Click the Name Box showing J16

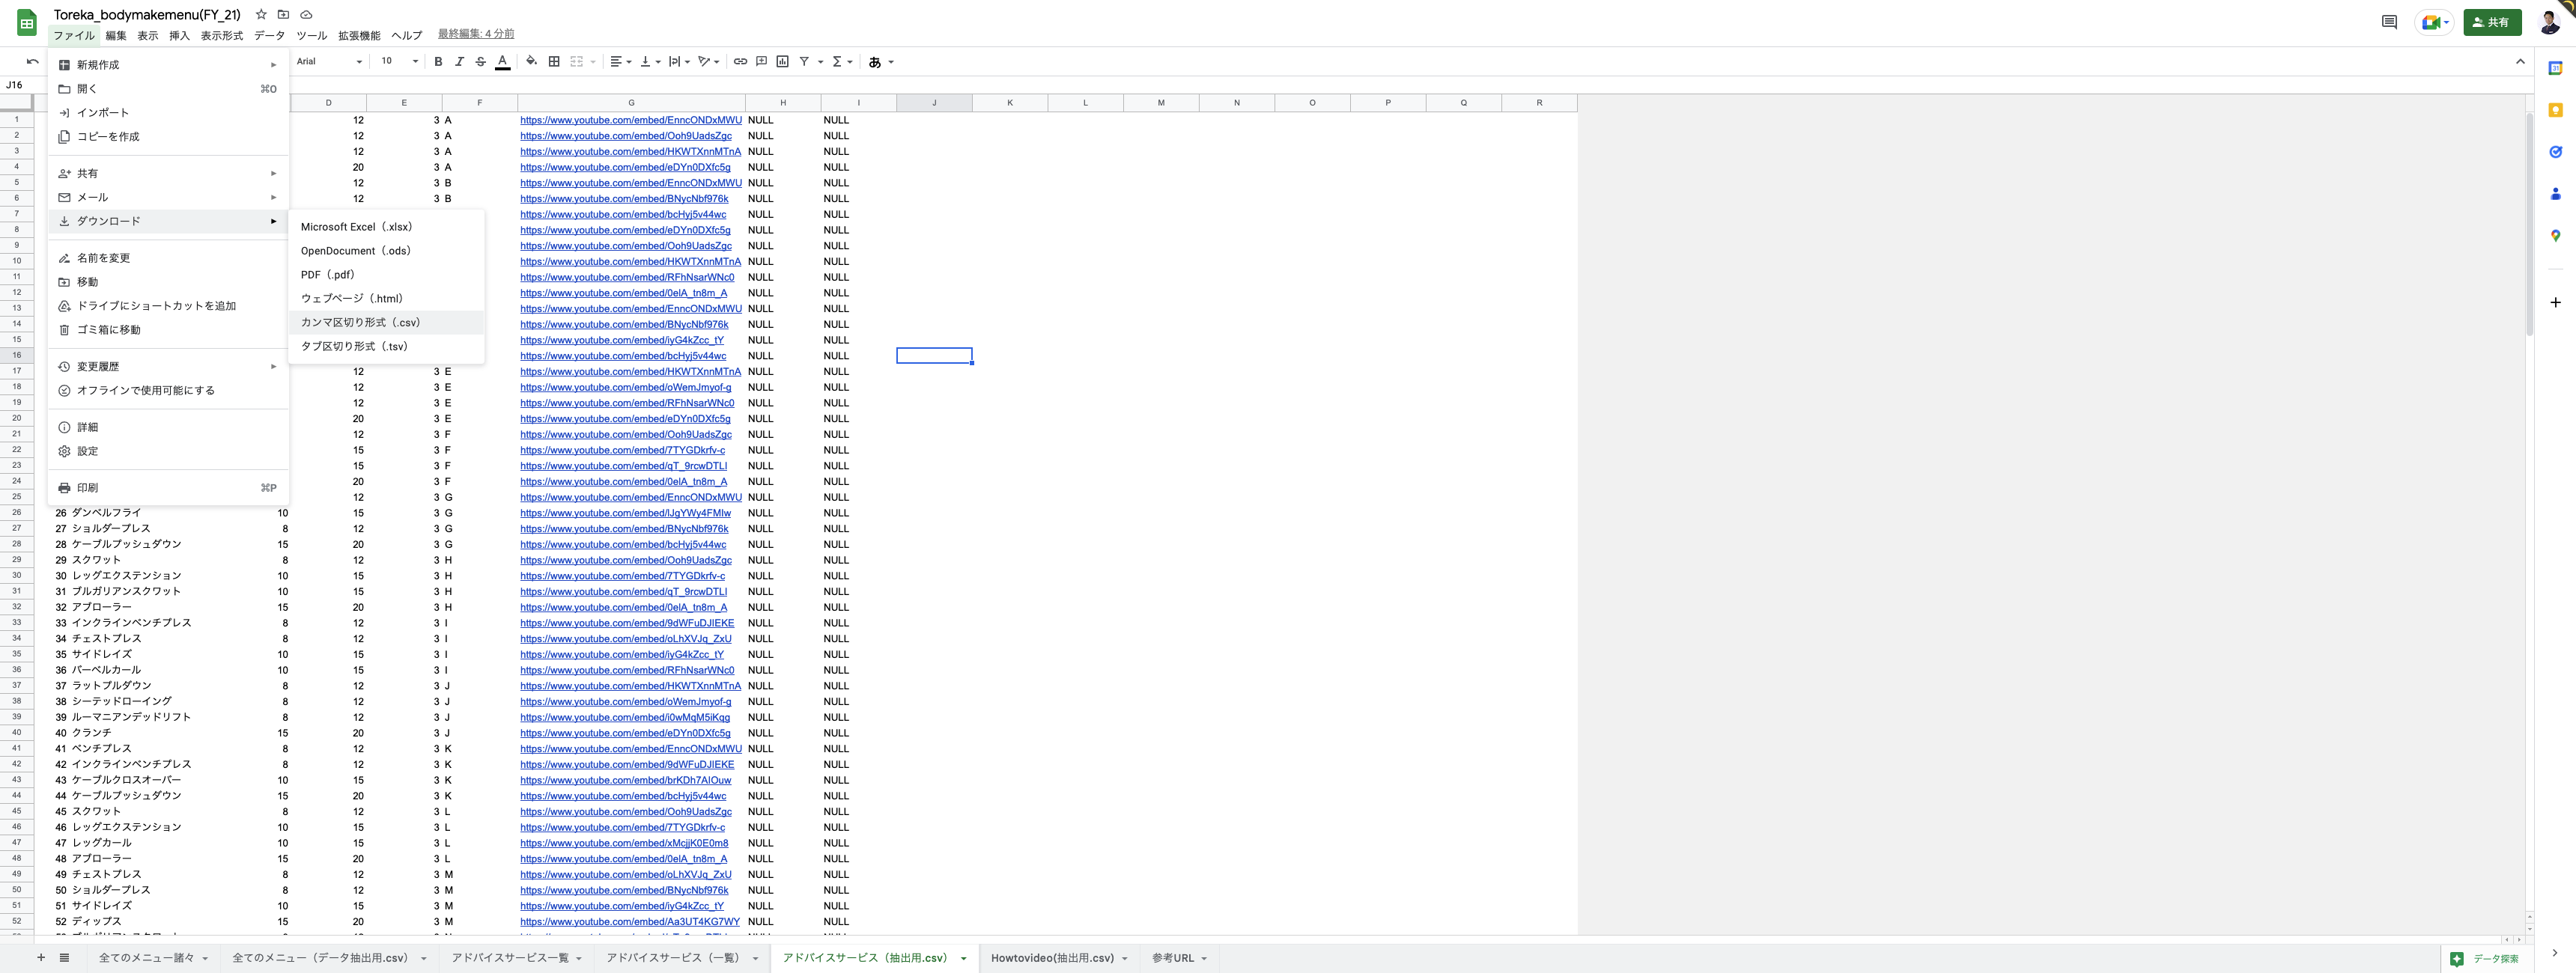point(15,84)
